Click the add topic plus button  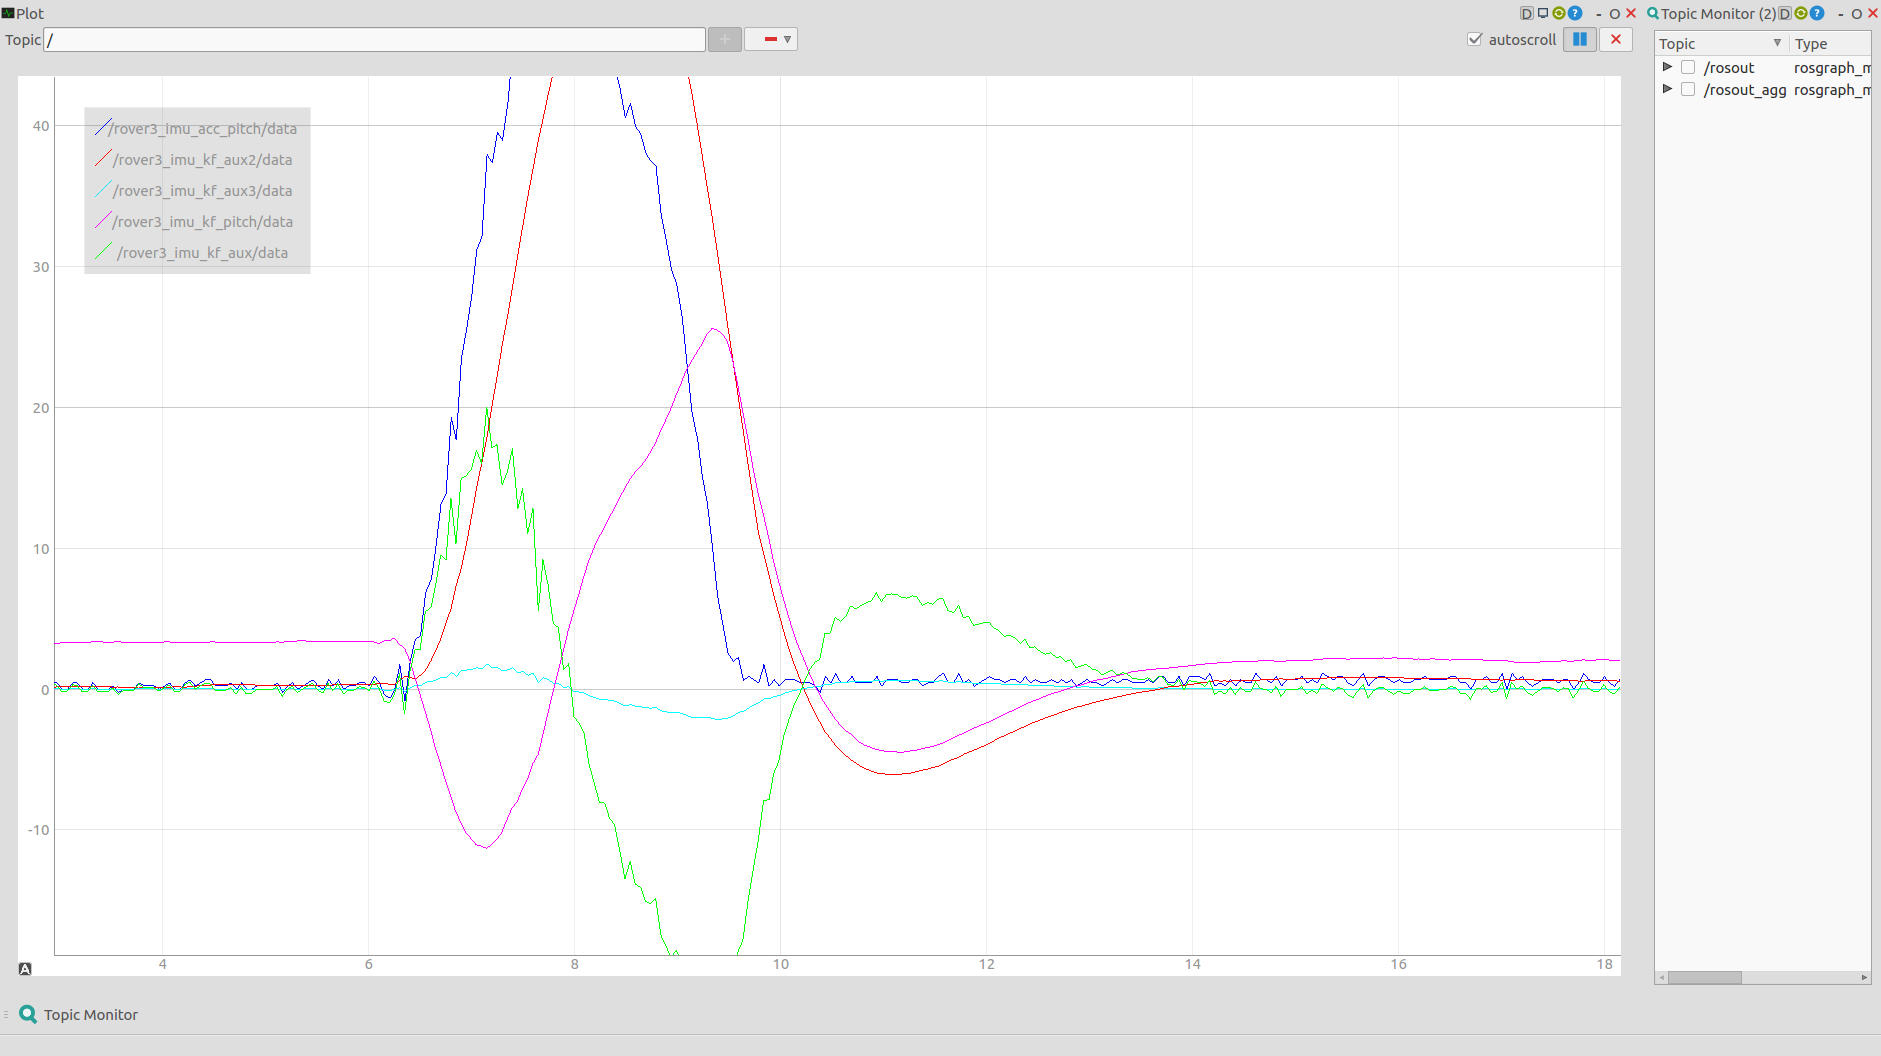point(724,40)
